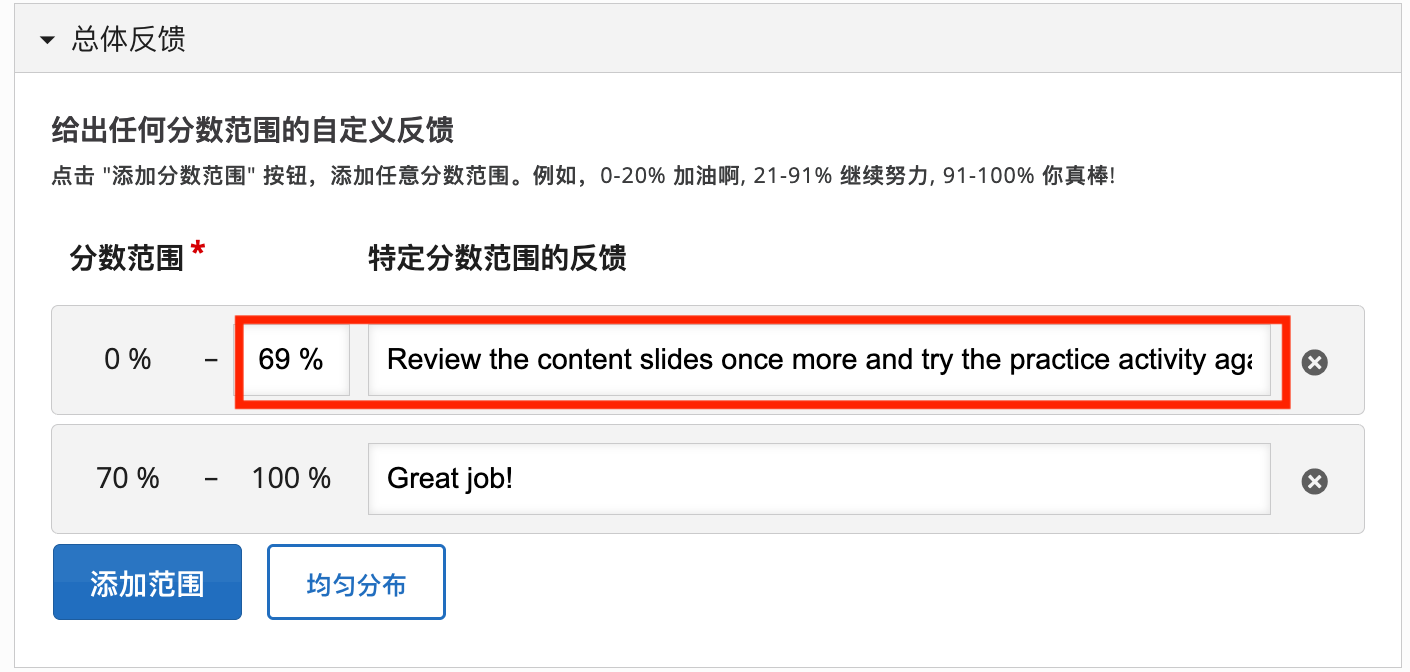Click the 'Great job!' feedback field

tap(818, 479)
